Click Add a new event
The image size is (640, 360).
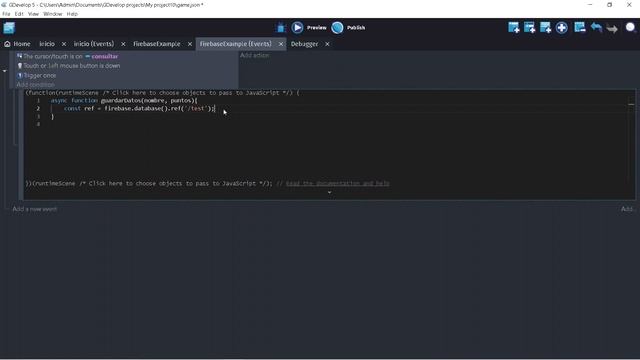(x=35, y=209)
